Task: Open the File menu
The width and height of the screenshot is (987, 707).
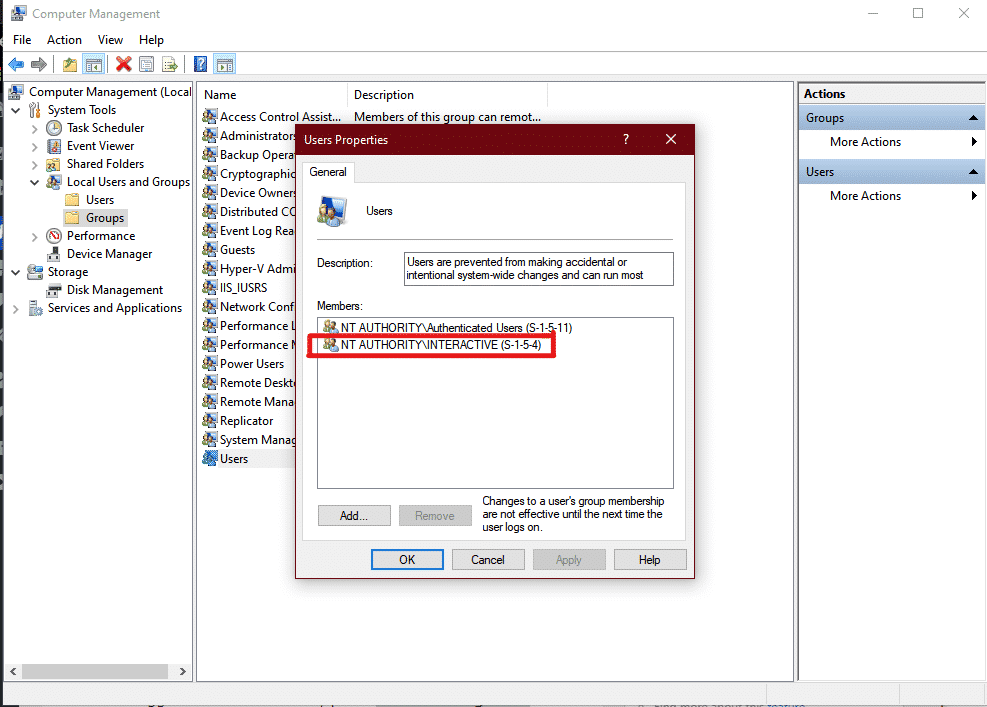Action: 22,40
